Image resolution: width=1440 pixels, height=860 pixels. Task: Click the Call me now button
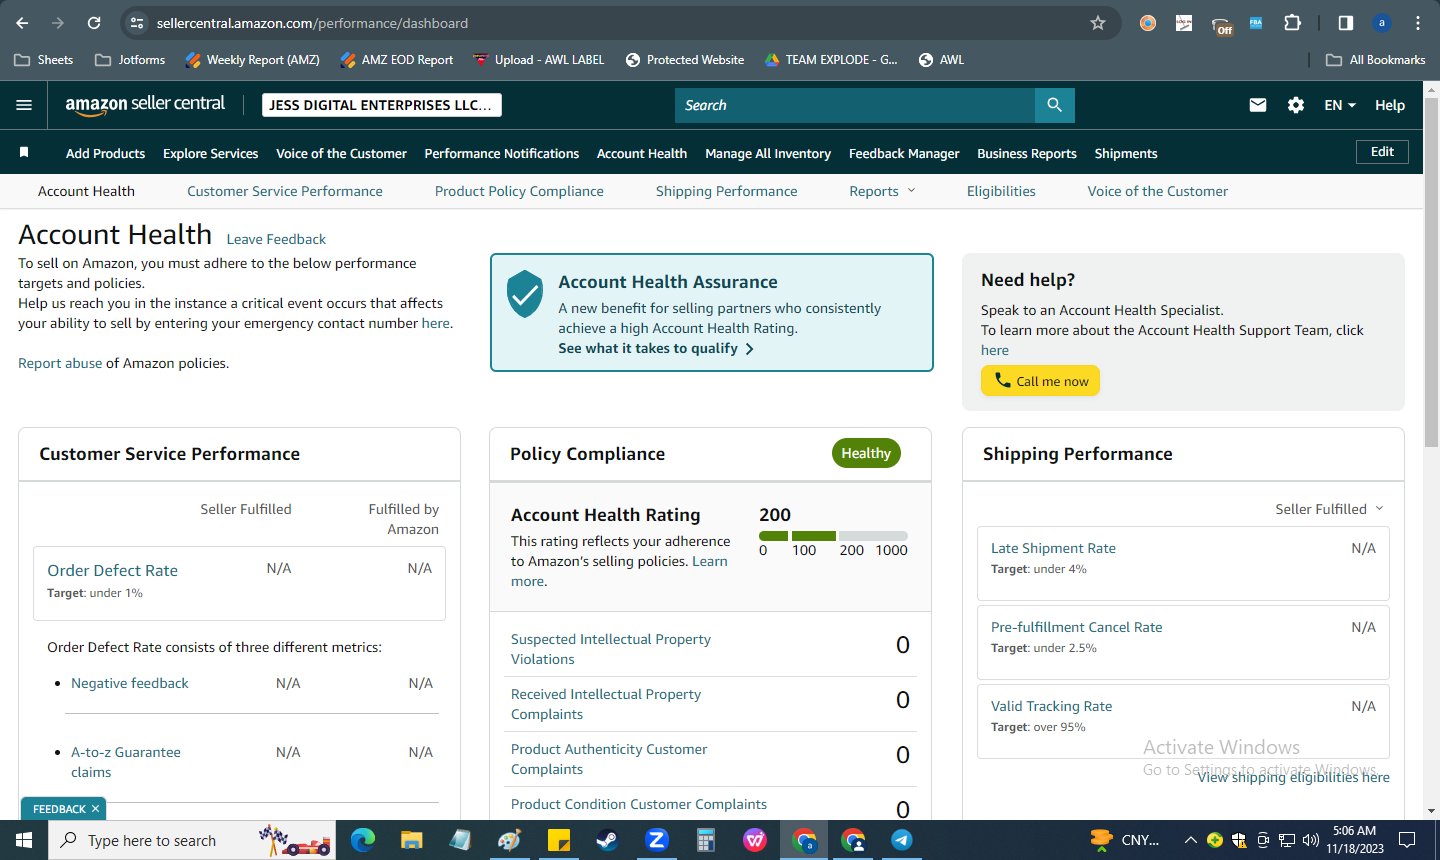coord(1040,381)
